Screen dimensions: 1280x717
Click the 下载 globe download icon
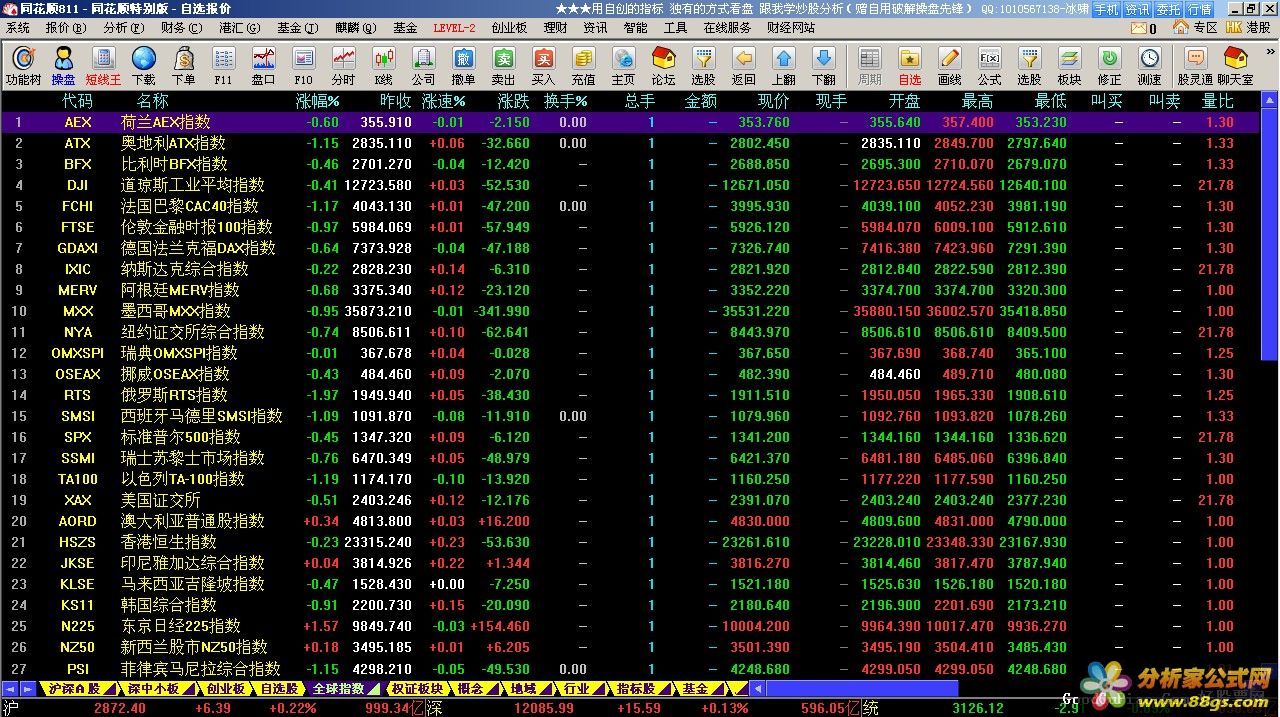pyautogui.click(x=143, y=65)
